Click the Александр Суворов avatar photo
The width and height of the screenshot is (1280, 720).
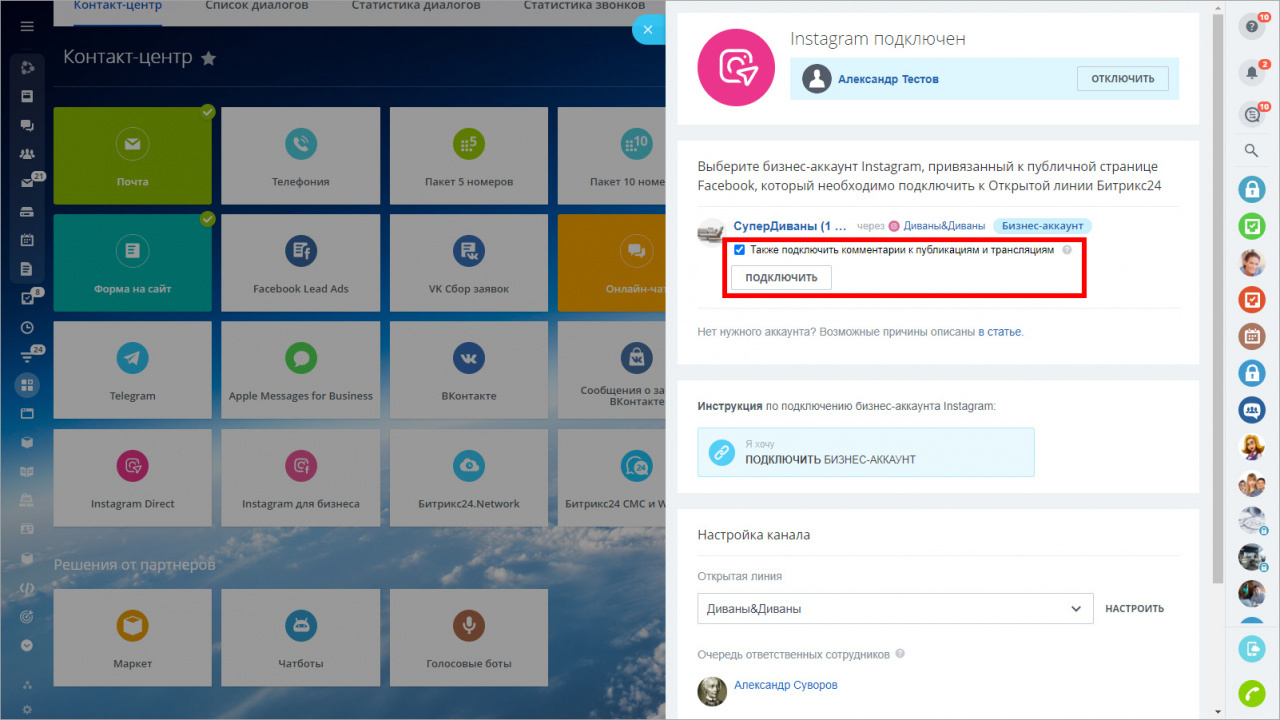pos(712,691)
